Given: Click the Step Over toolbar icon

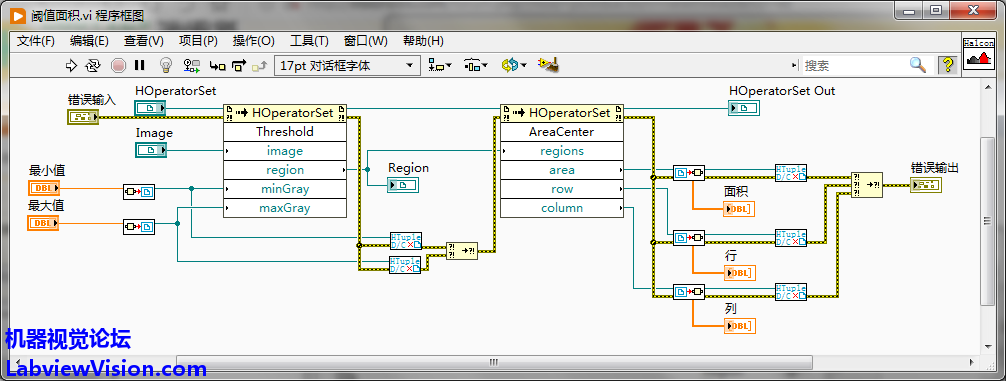Looking at the screenshot, I should (x=239, y=65).
